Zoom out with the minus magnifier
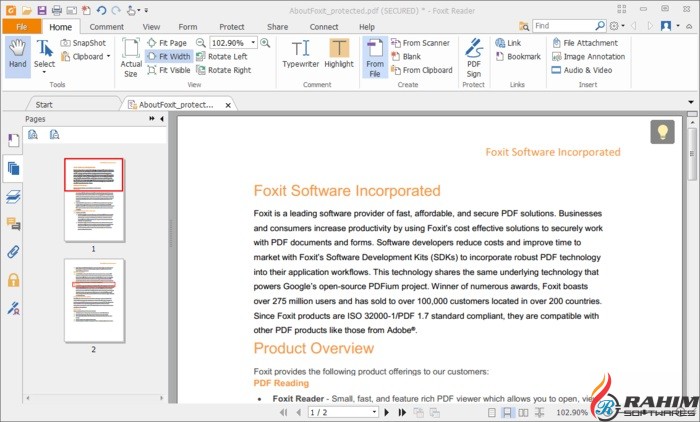The width and height of the screenshot is (700, 422). (x=201, y=43)
